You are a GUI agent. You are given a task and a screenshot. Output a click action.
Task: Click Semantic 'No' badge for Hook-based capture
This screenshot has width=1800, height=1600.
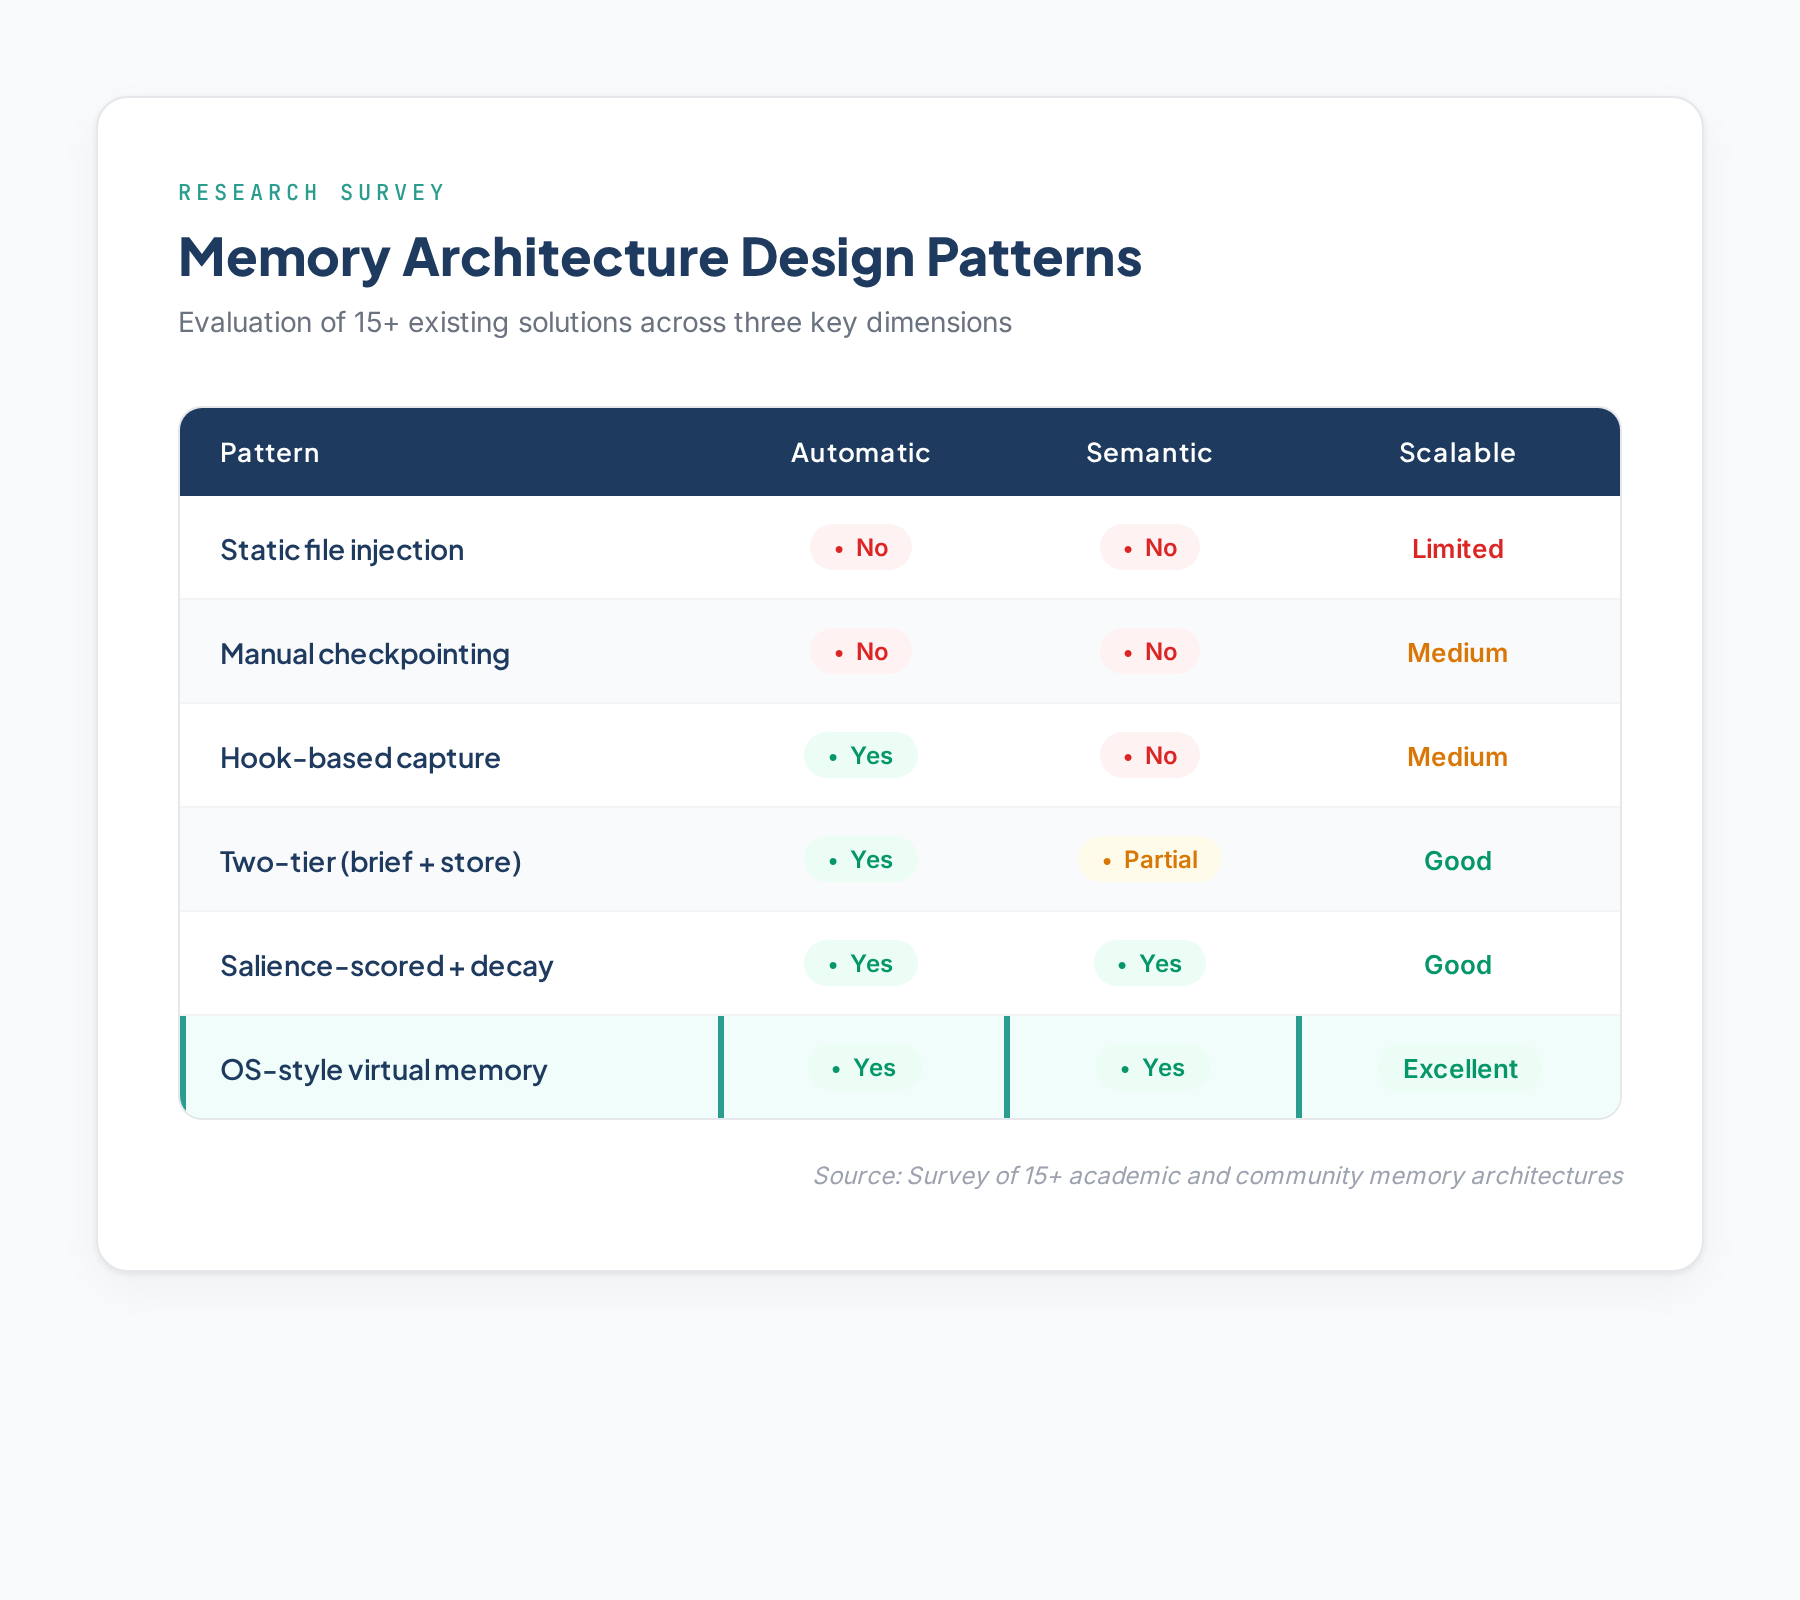(1150, 756)
